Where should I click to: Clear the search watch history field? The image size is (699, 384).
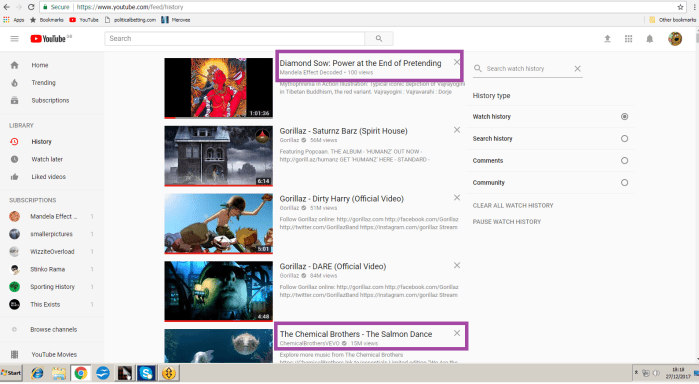click(x=577, y=69)
